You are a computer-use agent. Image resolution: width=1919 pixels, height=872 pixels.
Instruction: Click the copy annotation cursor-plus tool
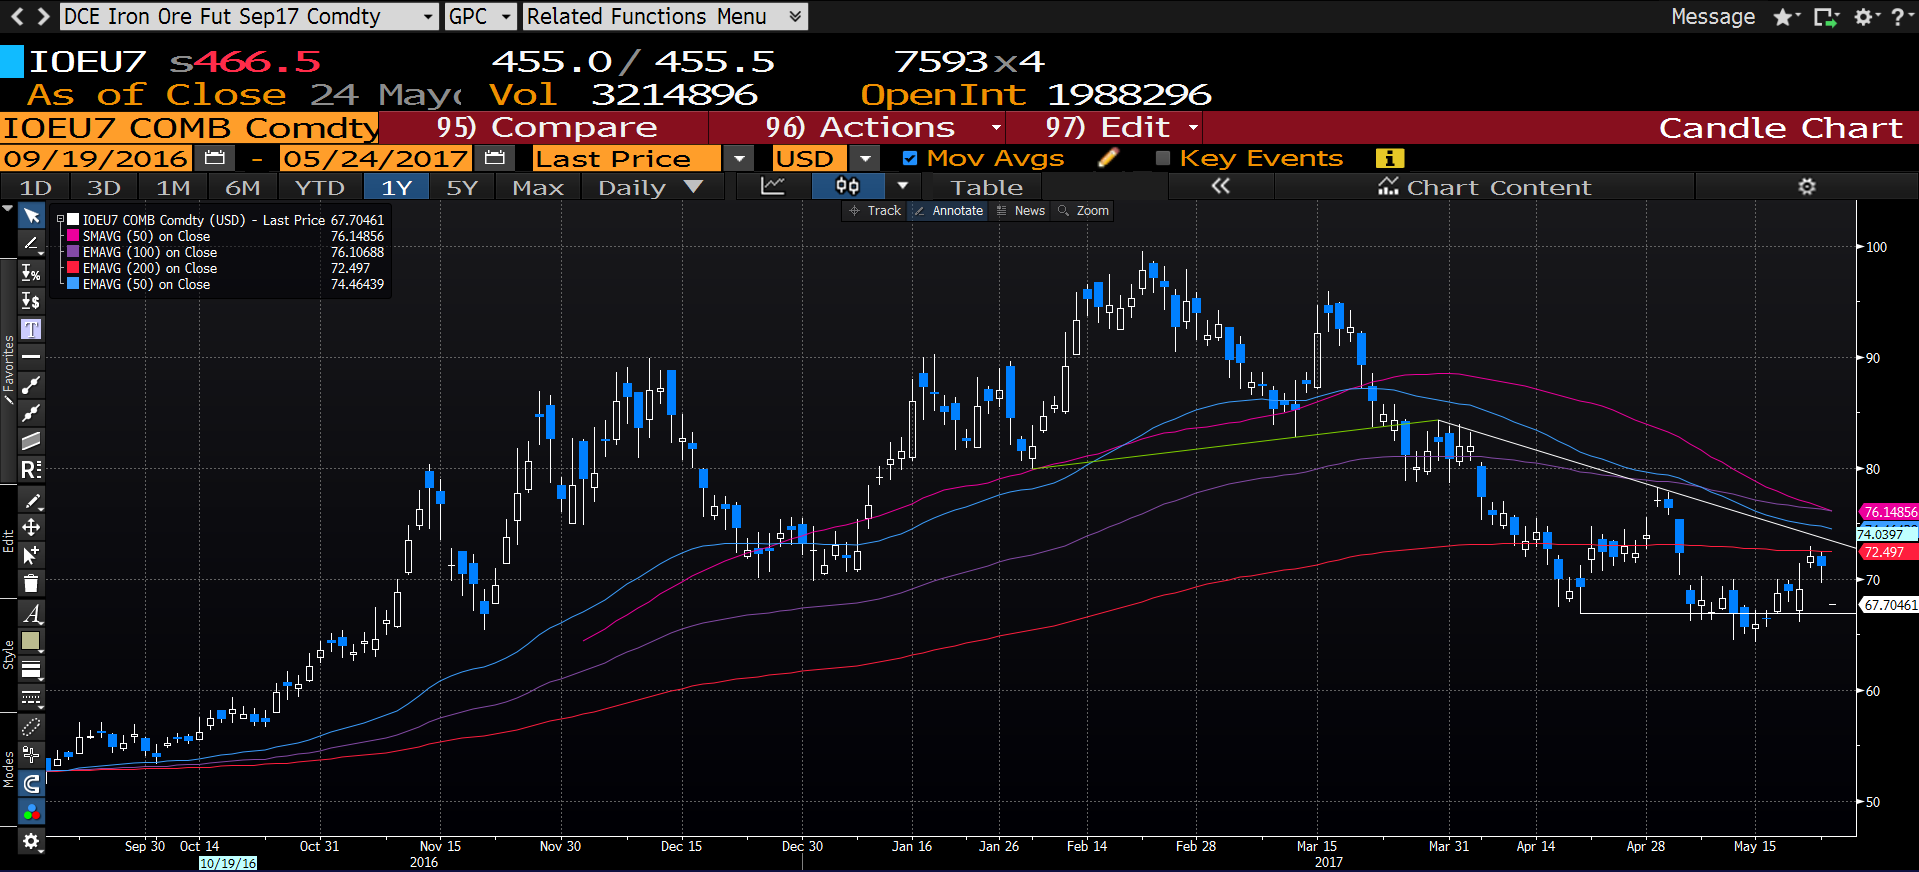click(x=32, y=555)
